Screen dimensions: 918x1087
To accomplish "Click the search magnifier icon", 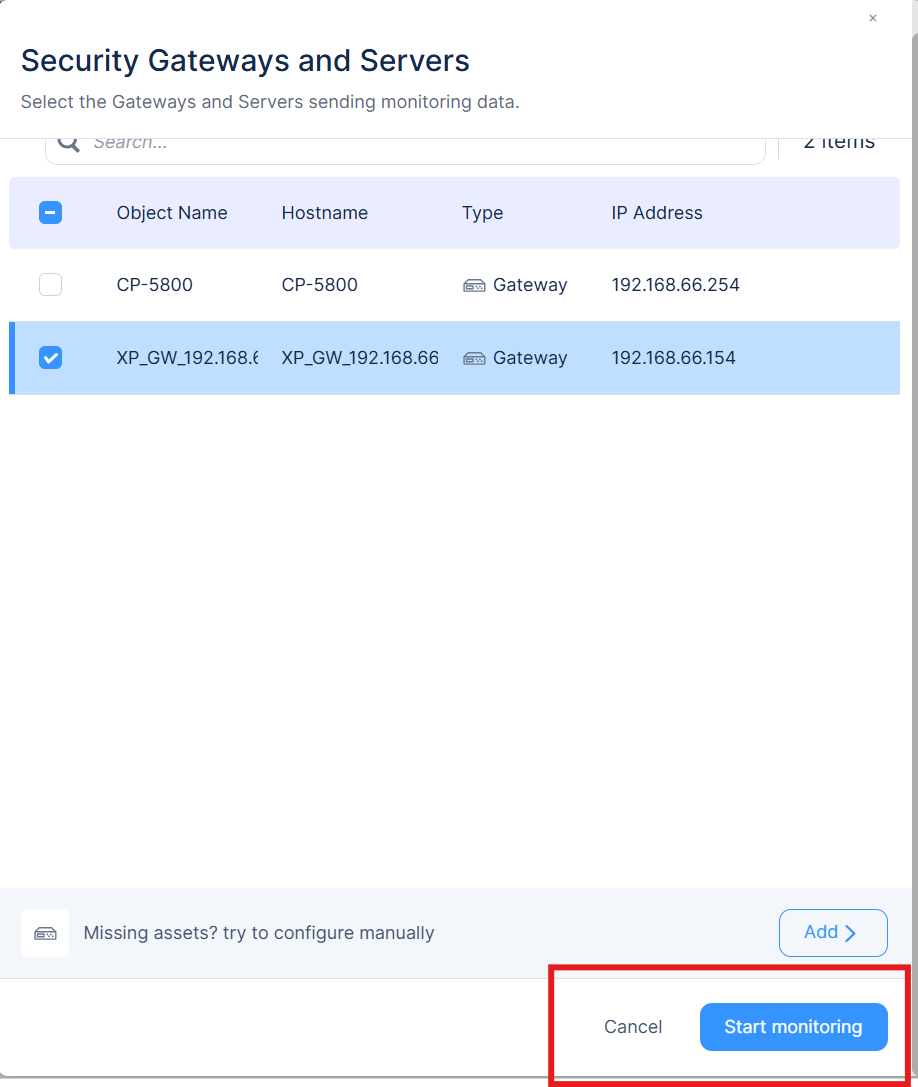I will 67,142.
